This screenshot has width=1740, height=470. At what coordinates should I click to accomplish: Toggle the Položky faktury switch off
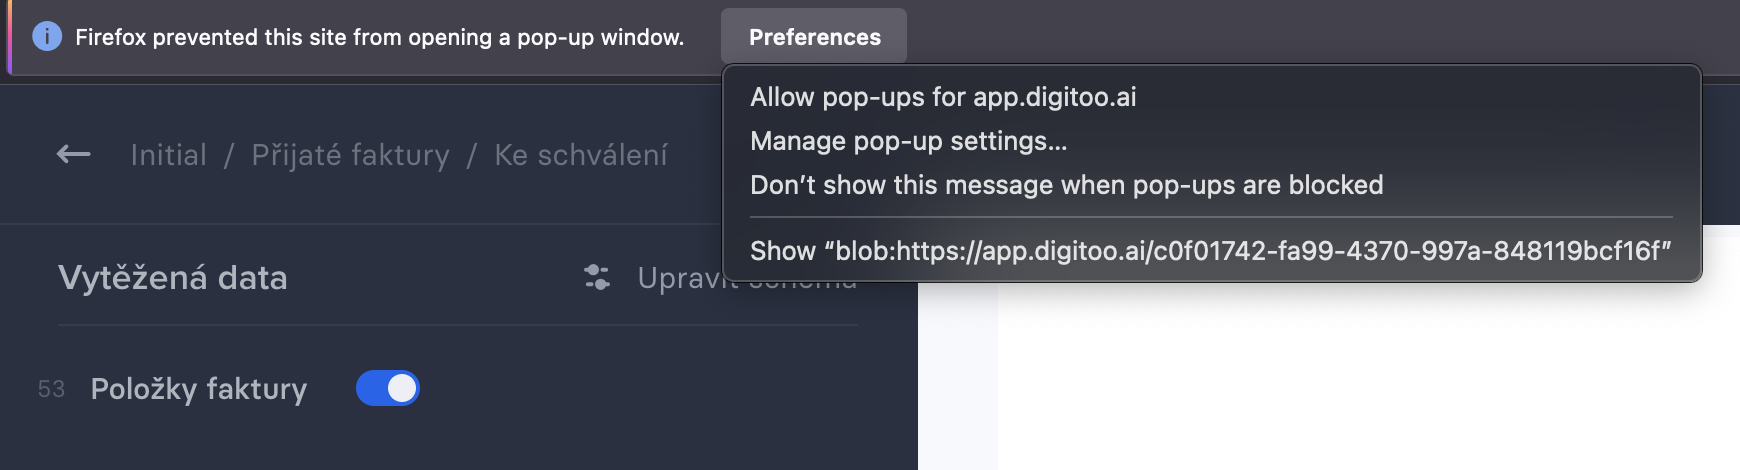coord(388,388)
